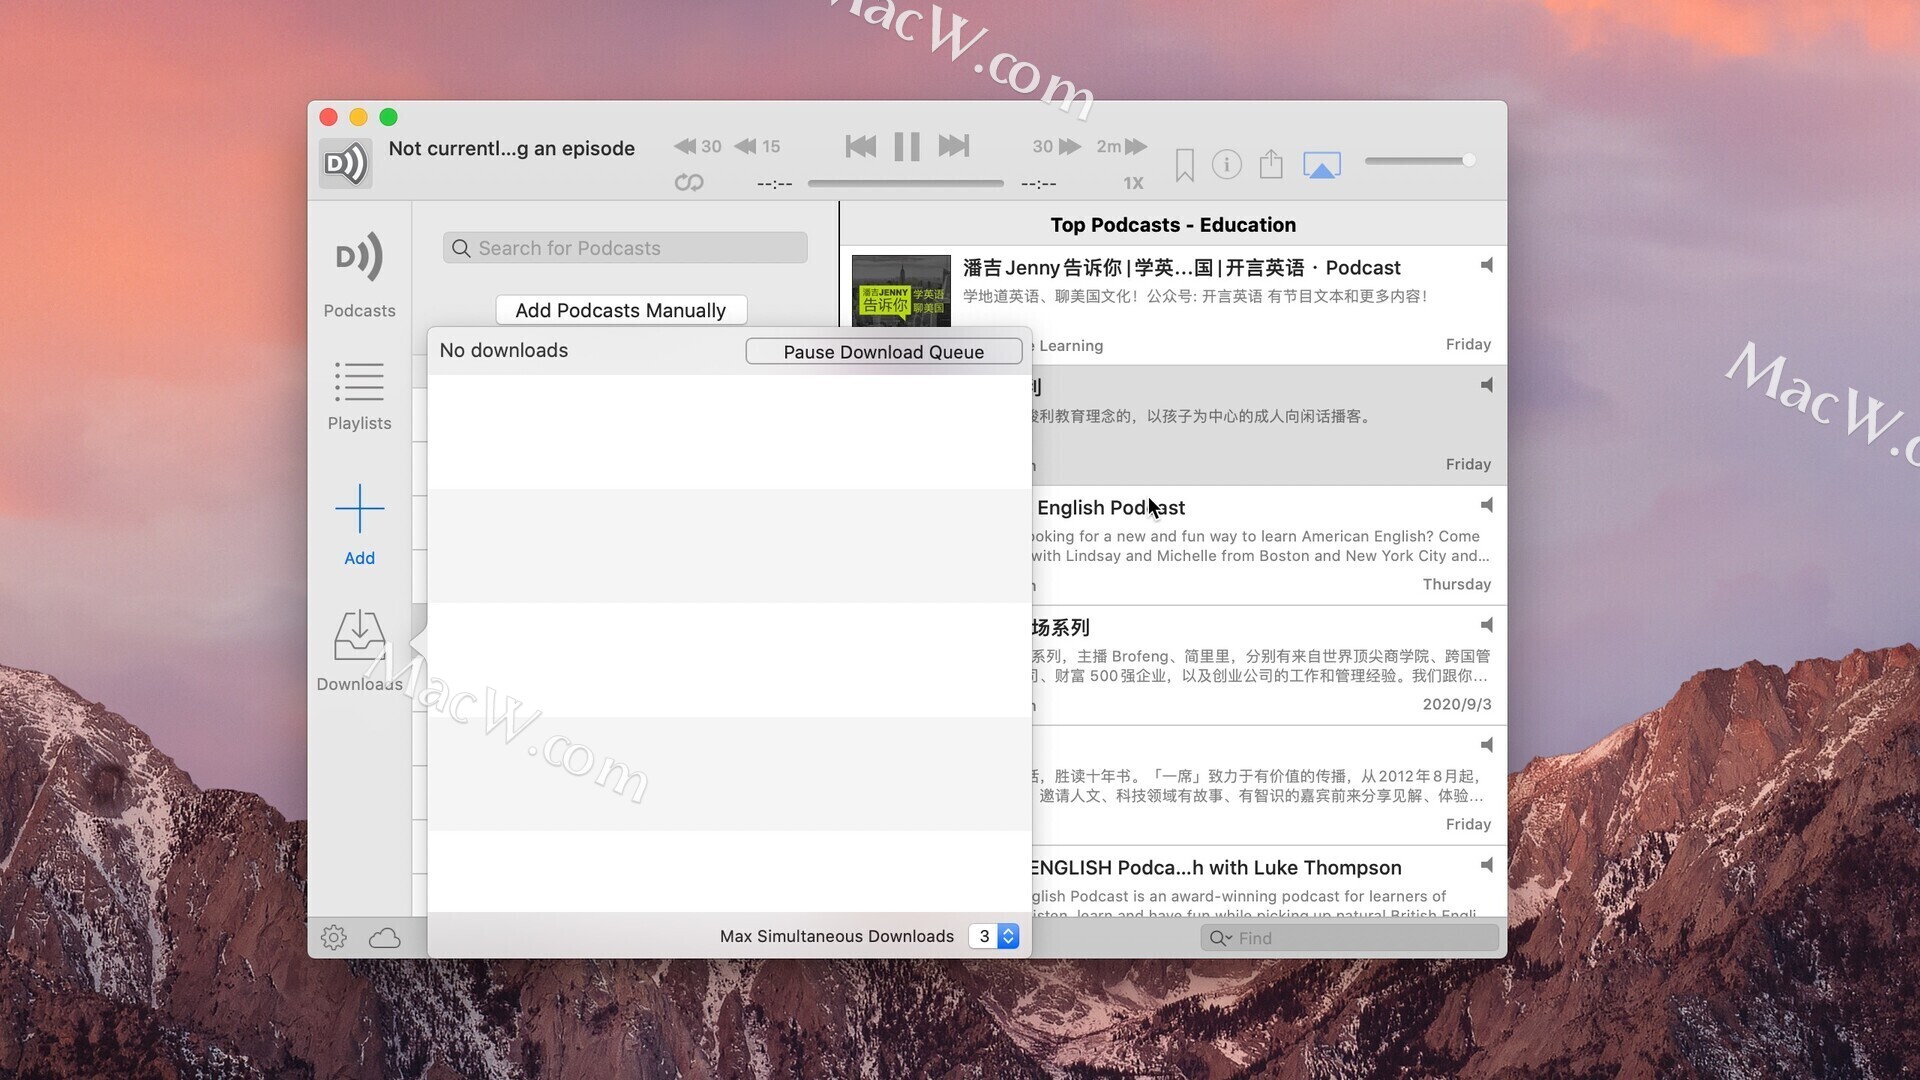
Task: Click the 2020/9/3 date label
Action: [x=1457, y=704]
